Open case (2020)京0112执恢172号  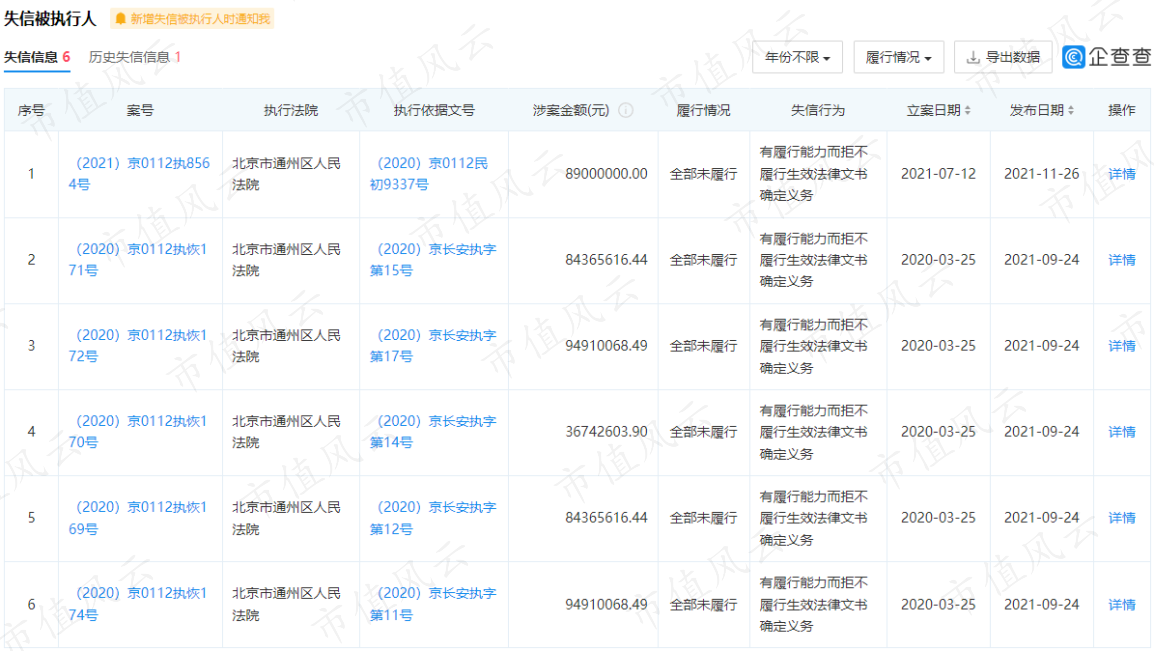pos(138,346)
